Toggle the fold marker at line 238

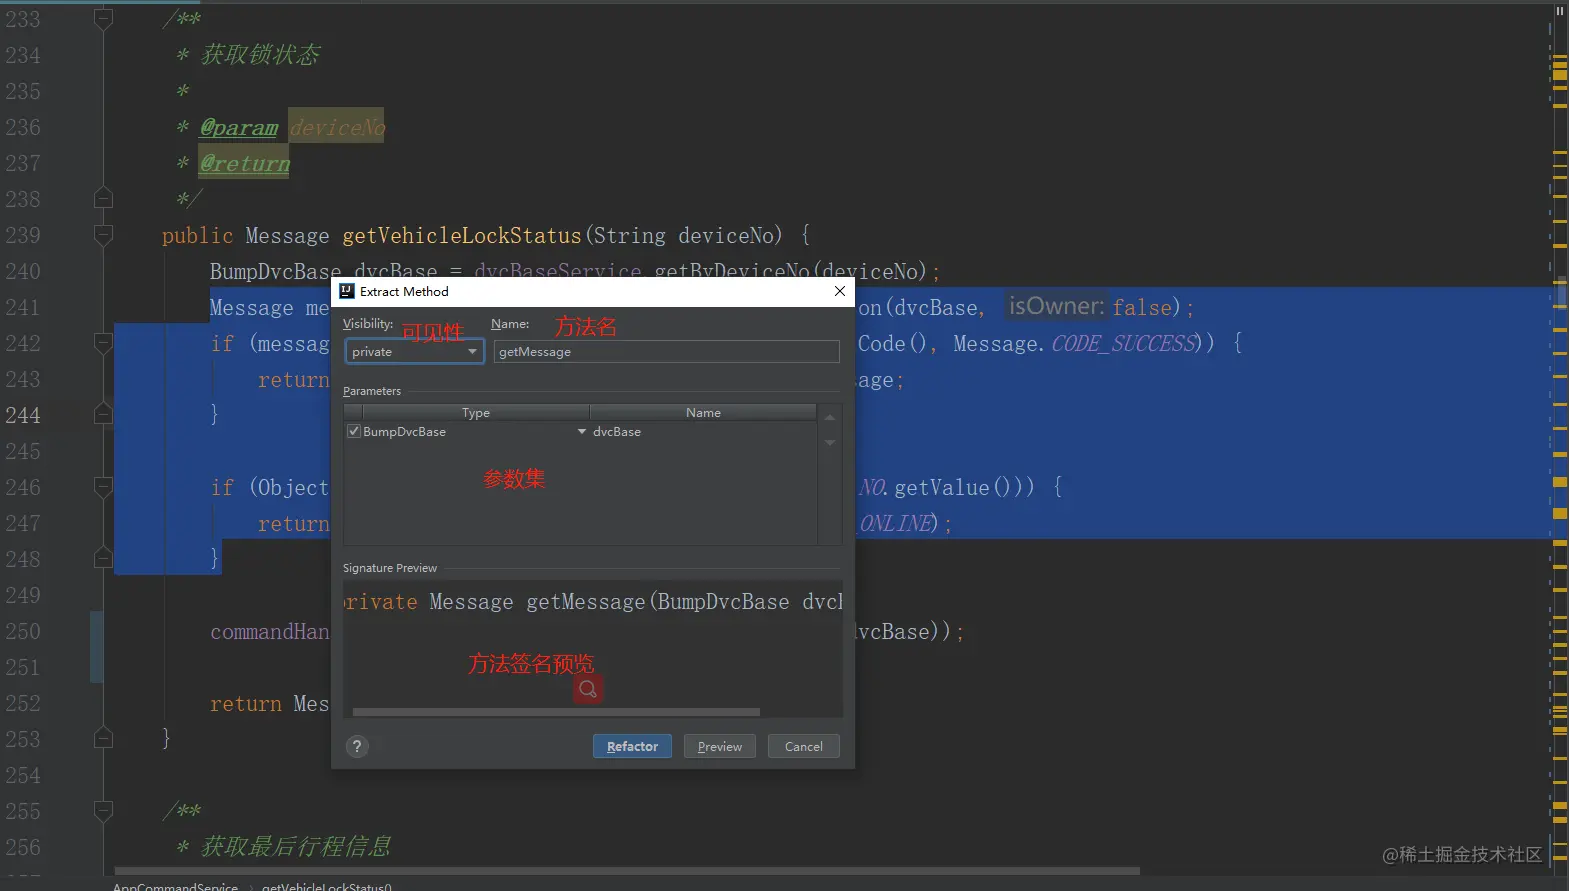[103, 198]
